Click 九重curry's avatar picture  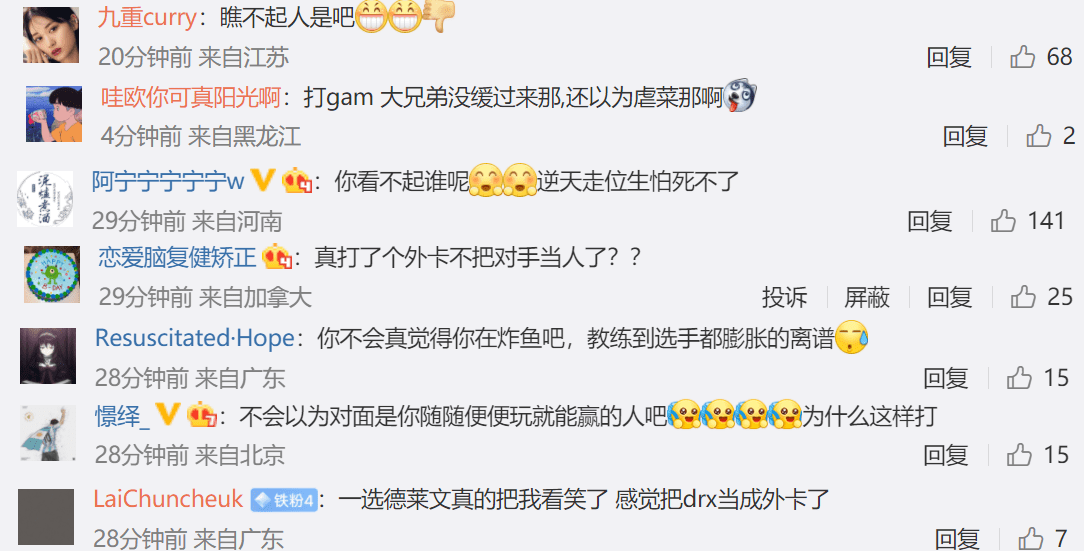[51, 35]
